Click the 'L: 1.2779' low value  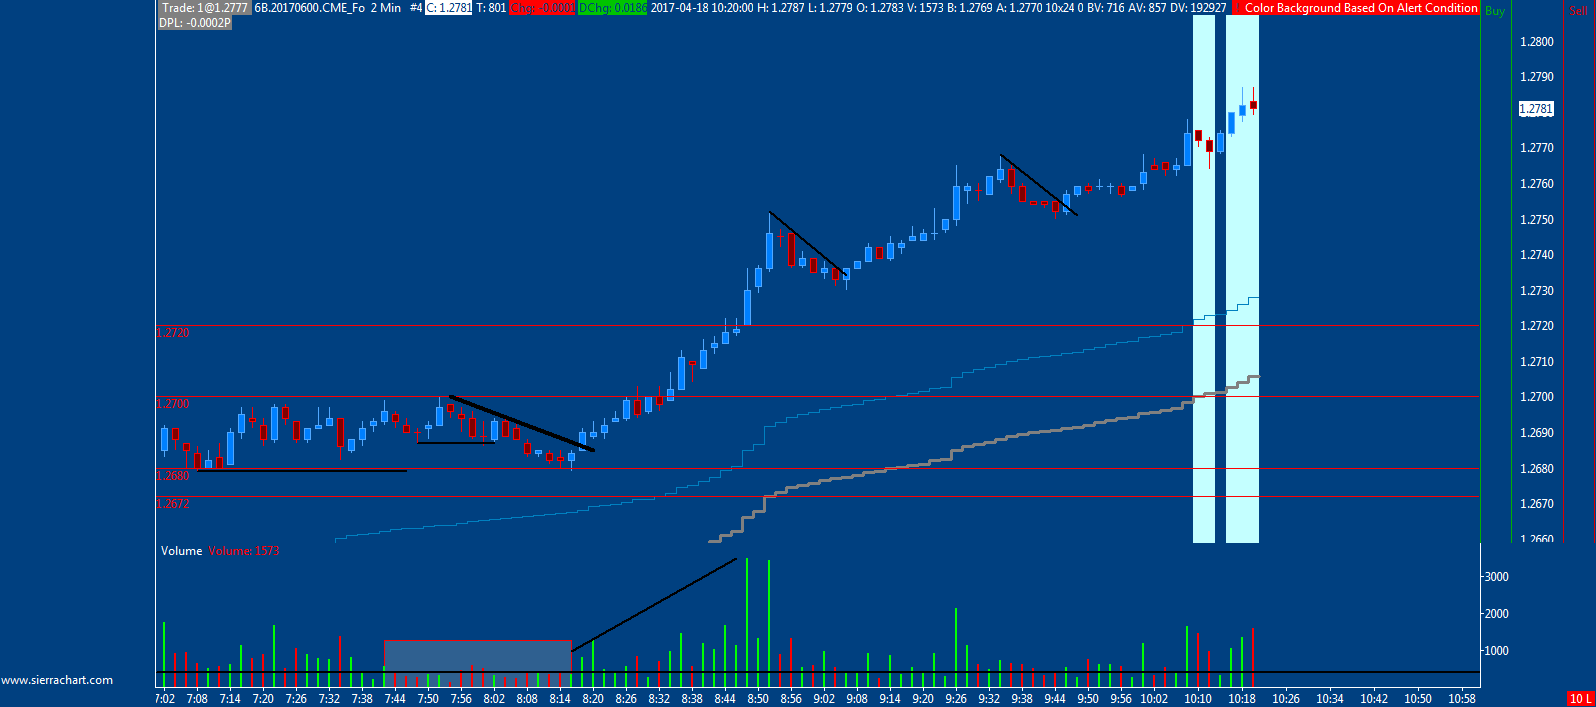(829, 8)
